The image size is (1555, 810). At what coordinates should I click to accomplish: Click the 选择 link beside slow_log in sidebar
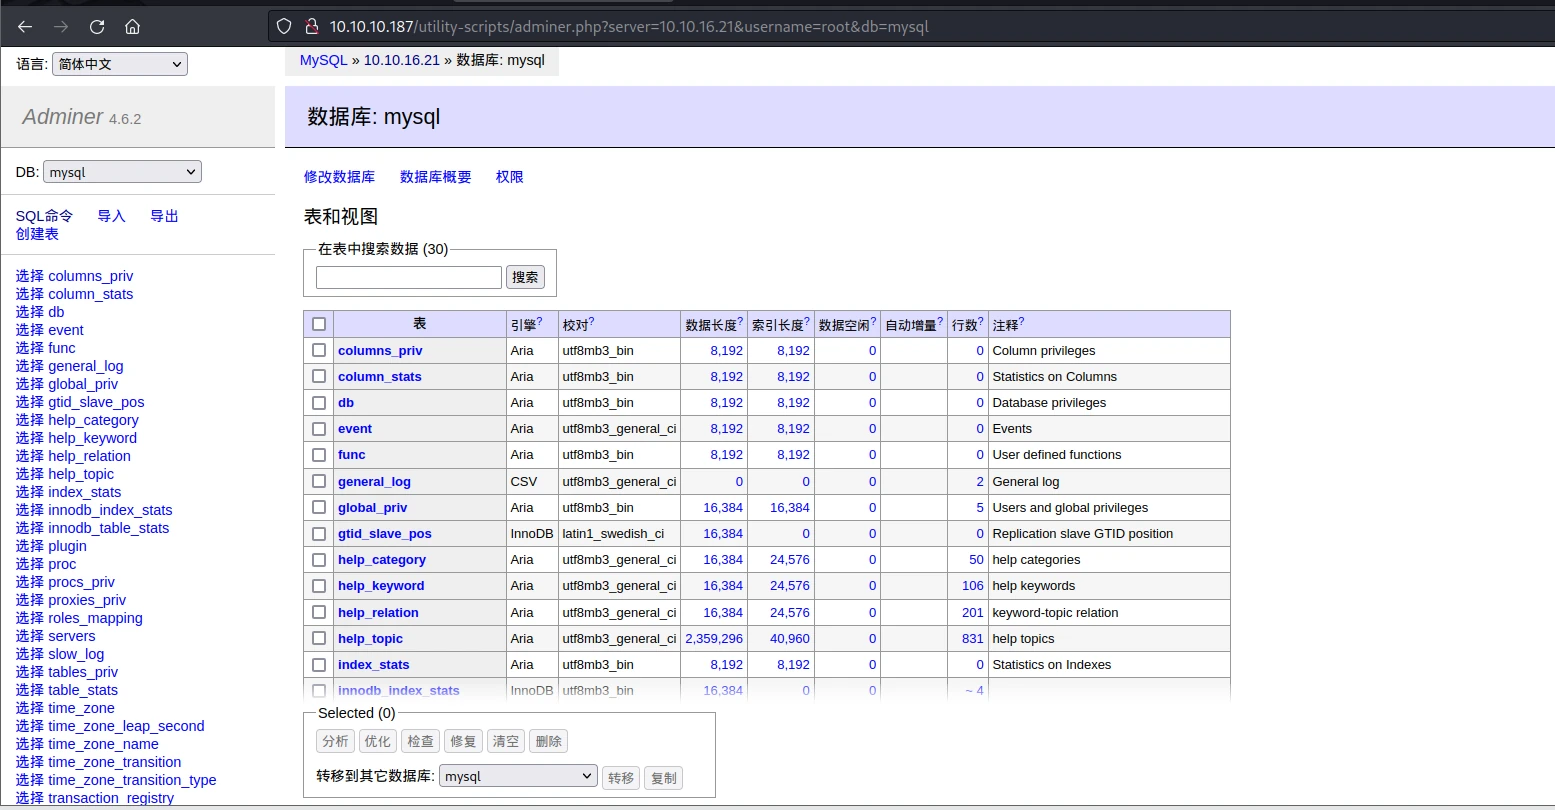pos(30,654)
